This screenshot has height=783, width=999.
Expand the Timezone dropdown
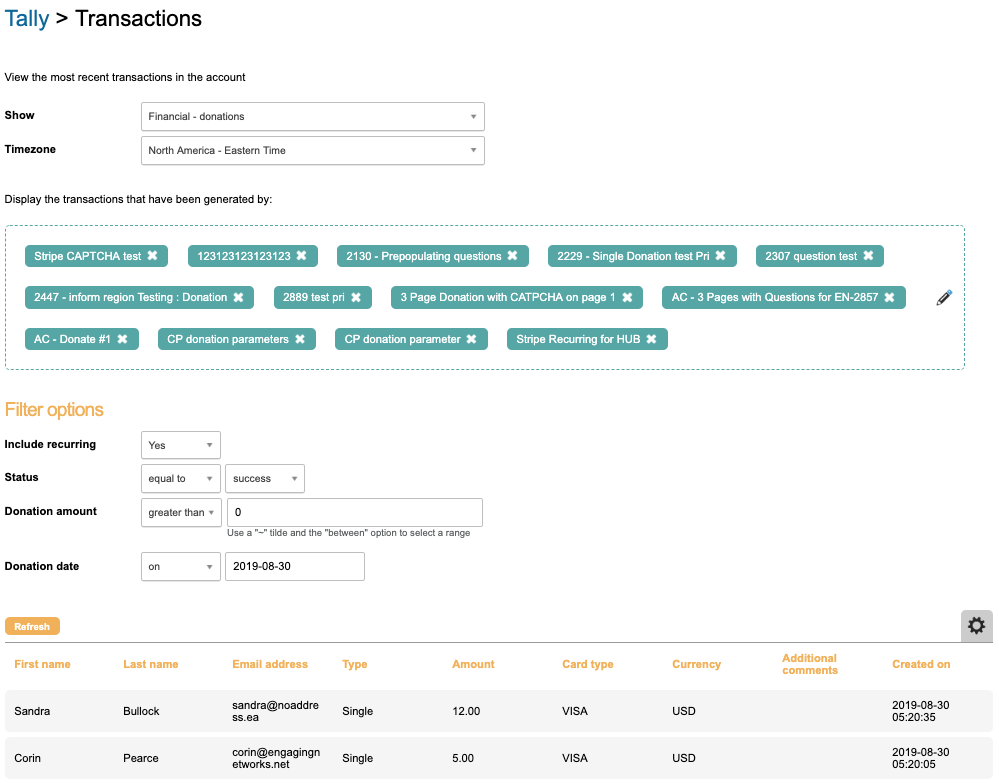[x=312, y=150]
